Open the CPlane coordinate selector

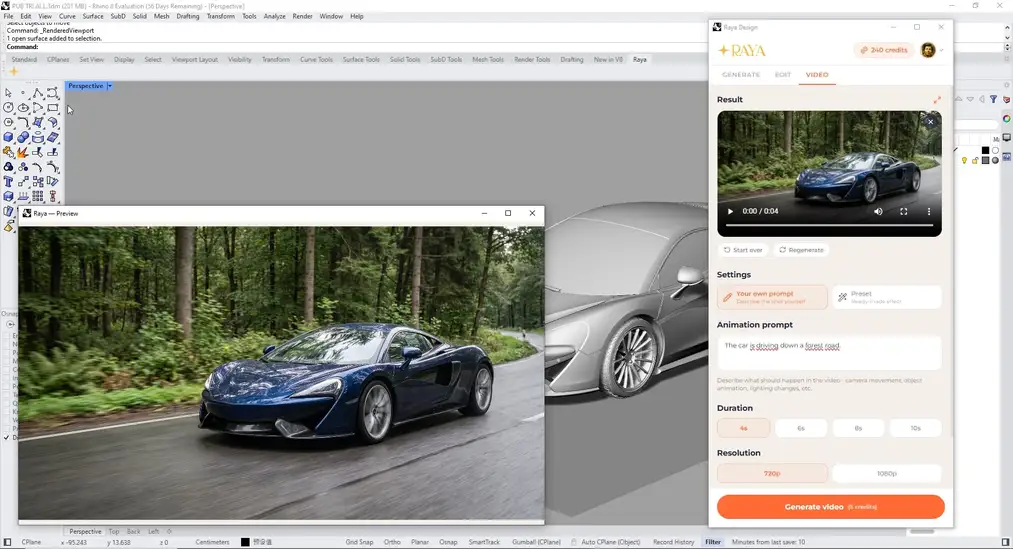[31, 542]
